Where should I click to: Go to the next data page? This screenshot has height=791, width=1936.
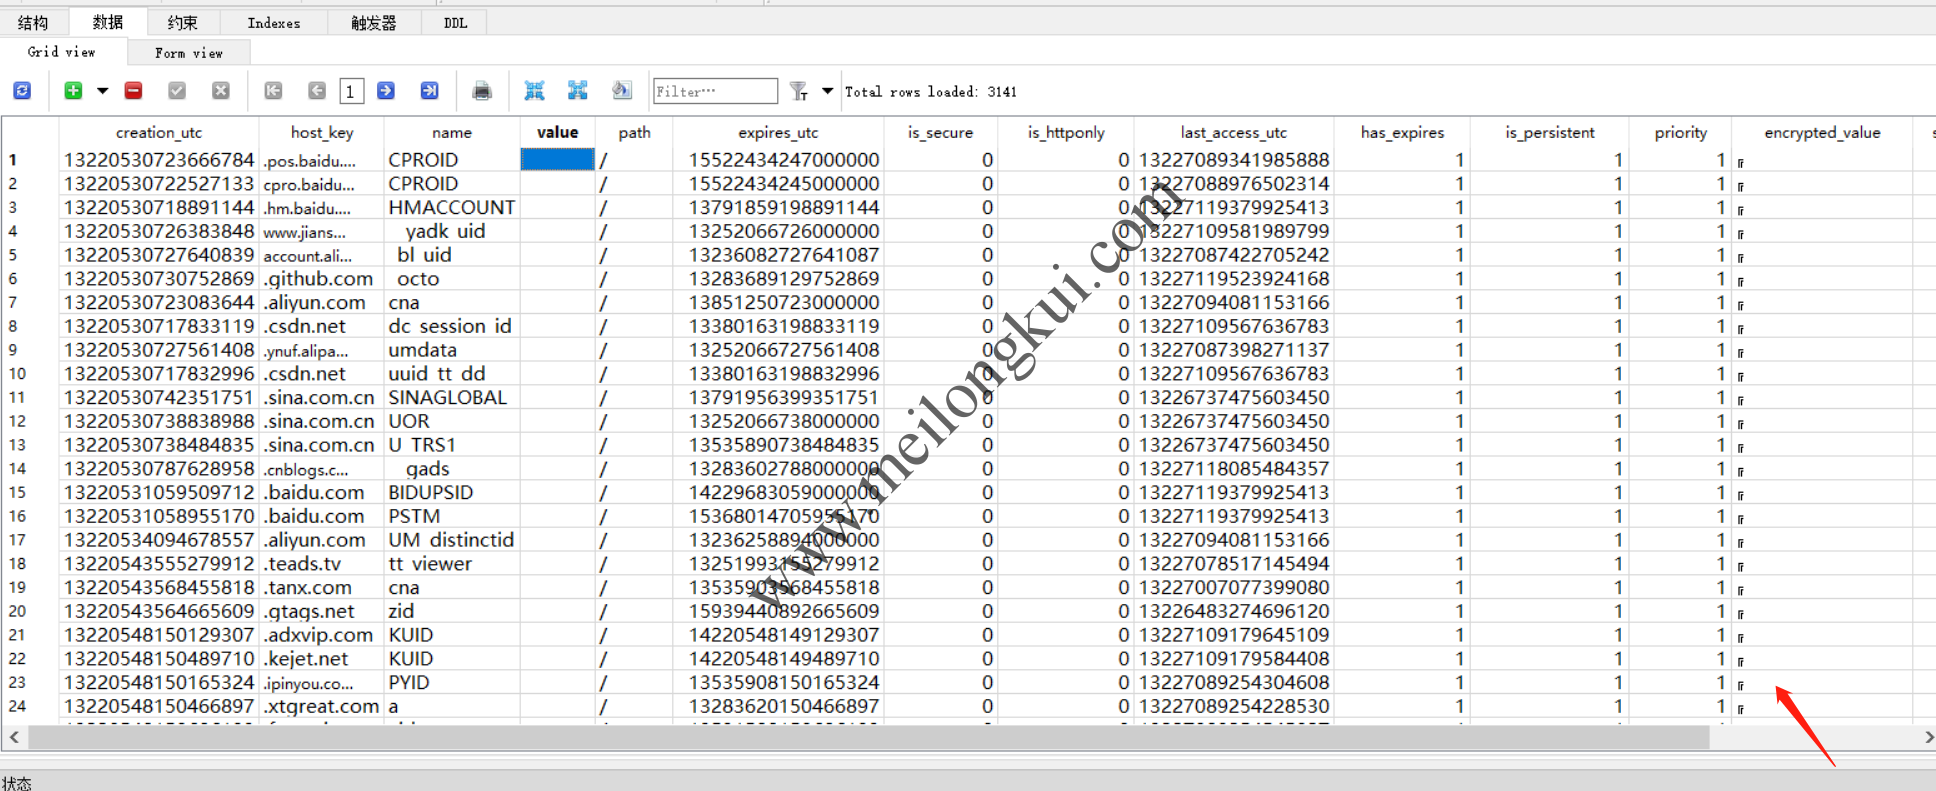[x=385, y=91]
